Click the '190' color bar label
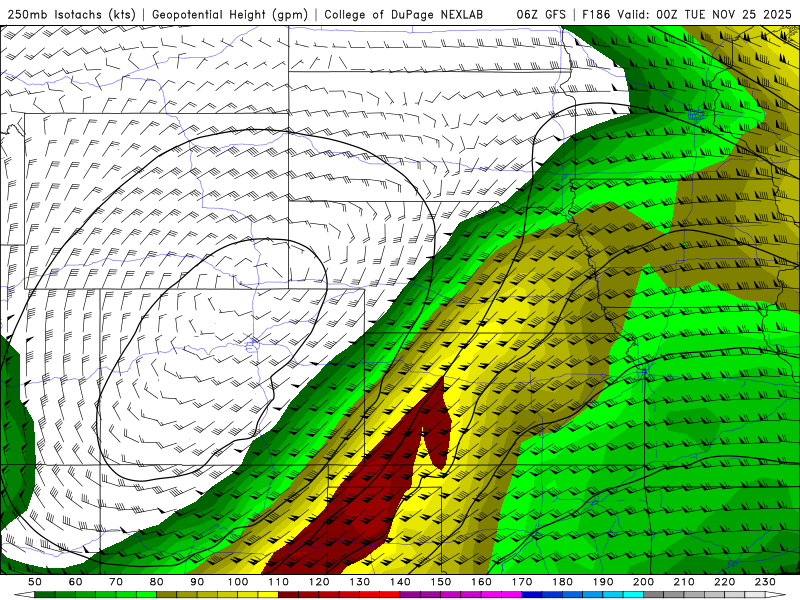 (603, 582)
